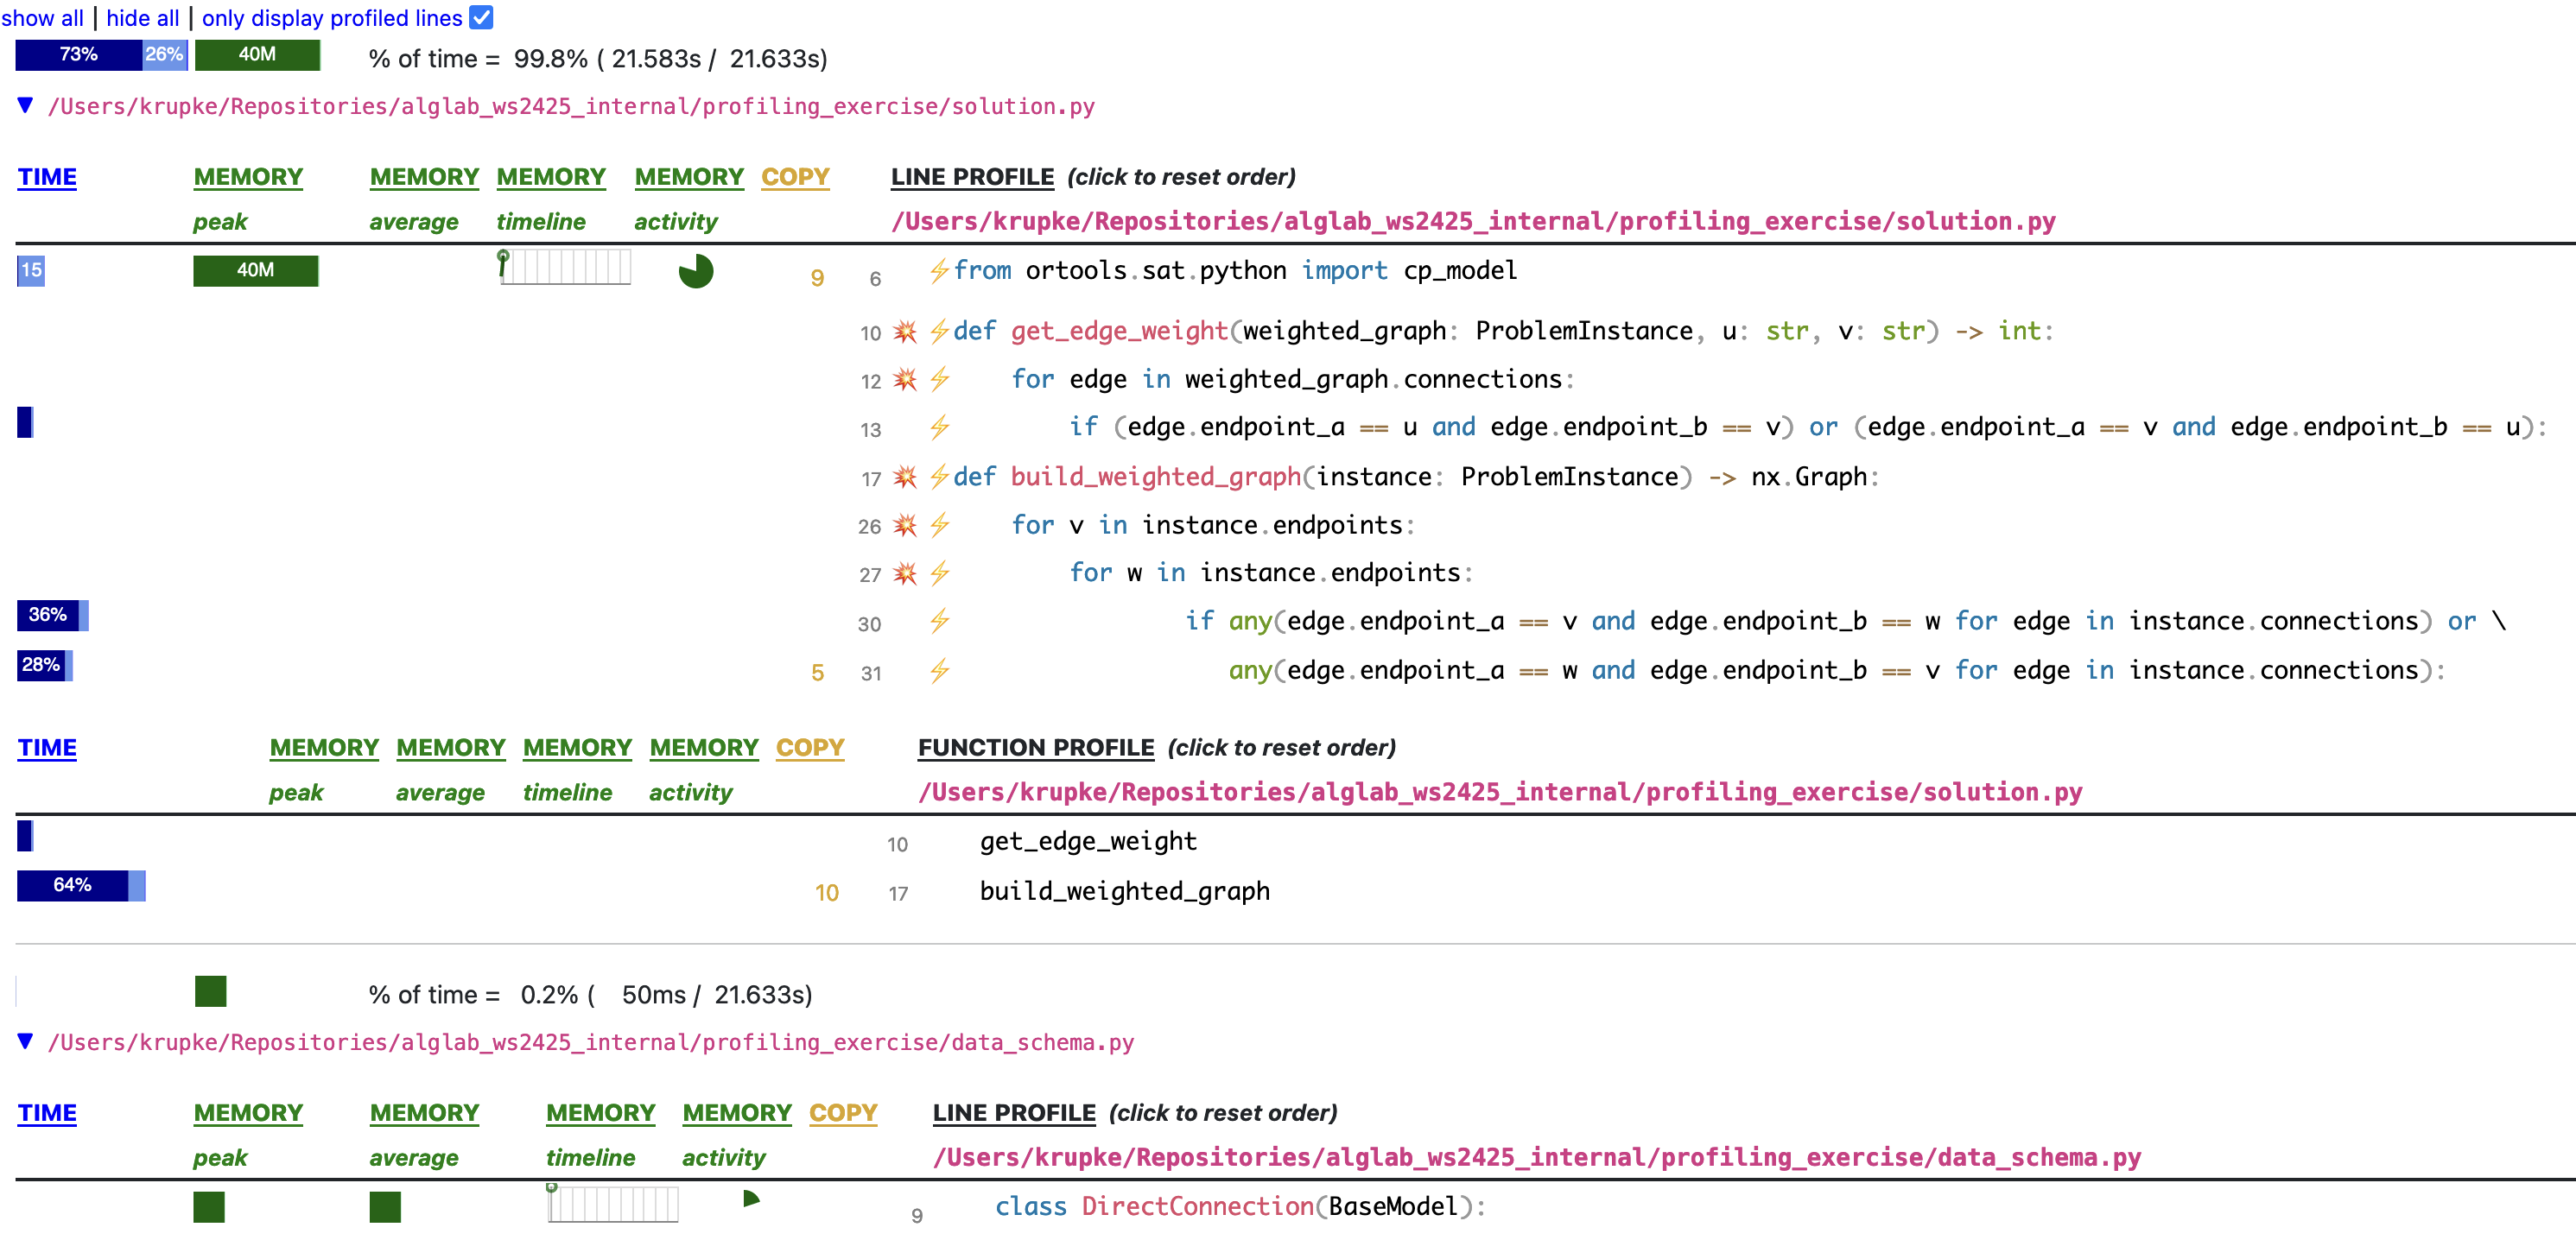Reset order via top LINE PROFILE header
This screenshot has height=1240, width=2576.
971,177
